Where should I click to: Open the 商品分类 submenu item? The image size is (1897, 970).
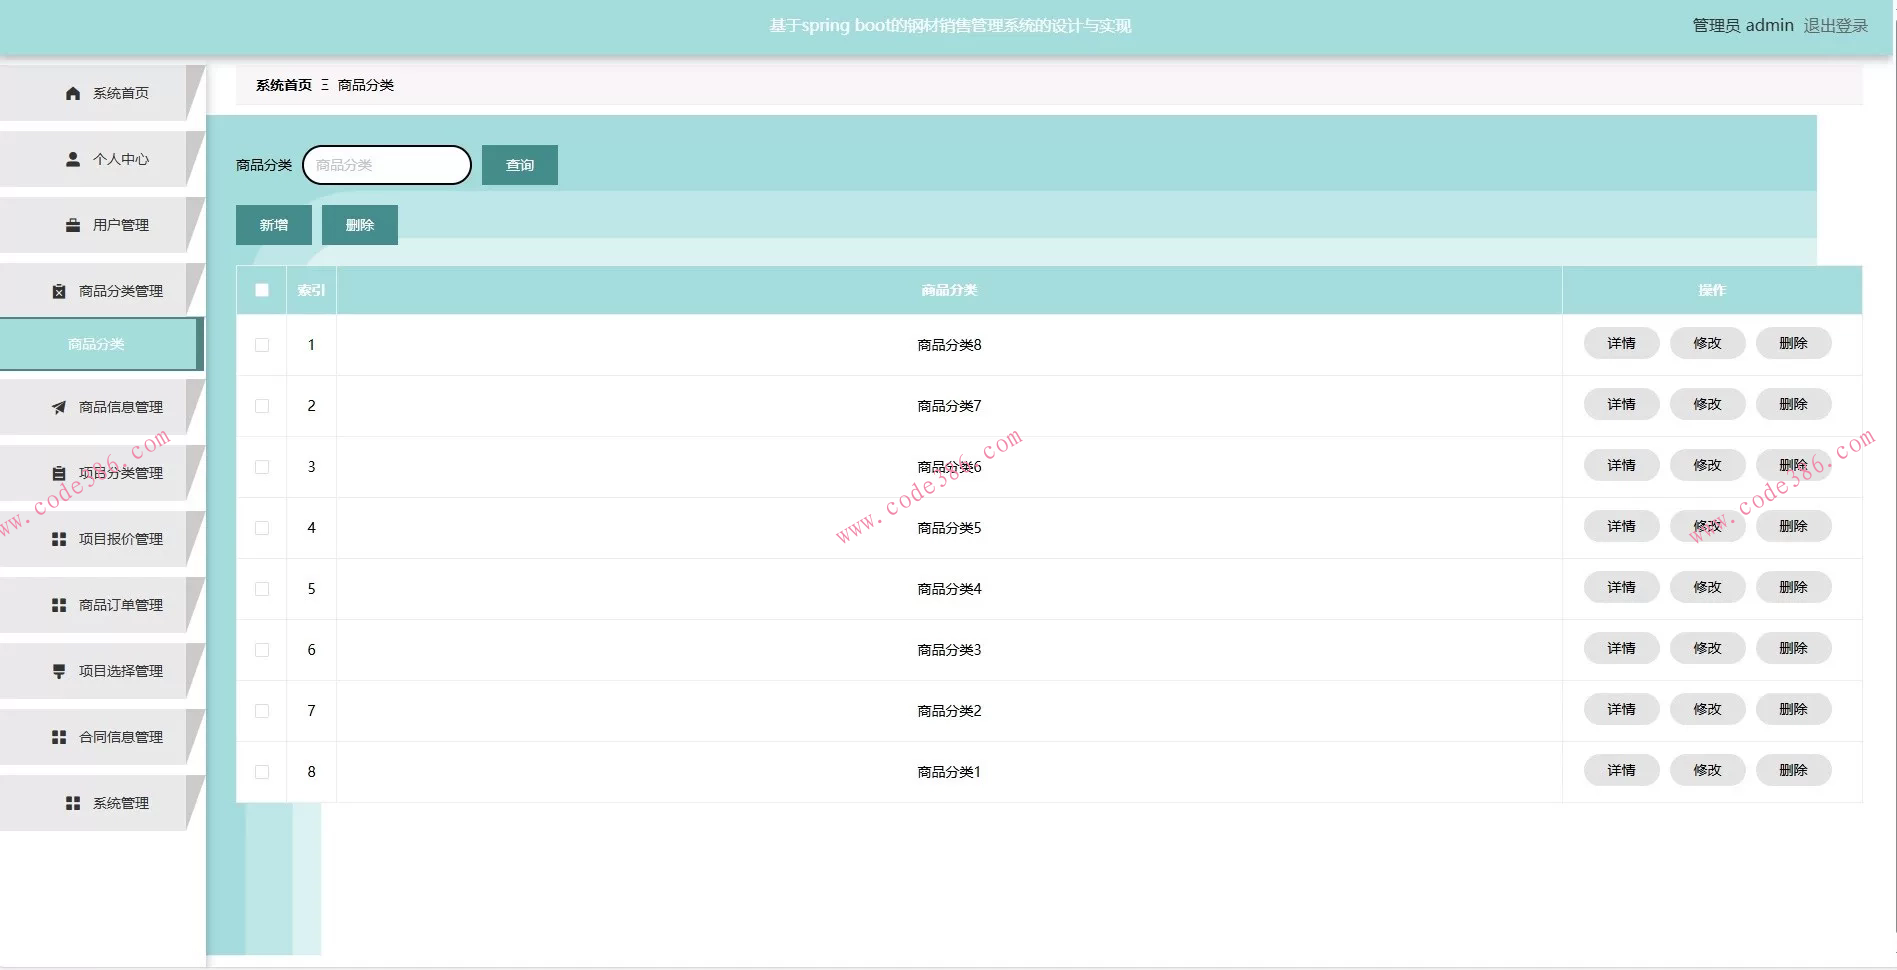click(x=97, y=344)
